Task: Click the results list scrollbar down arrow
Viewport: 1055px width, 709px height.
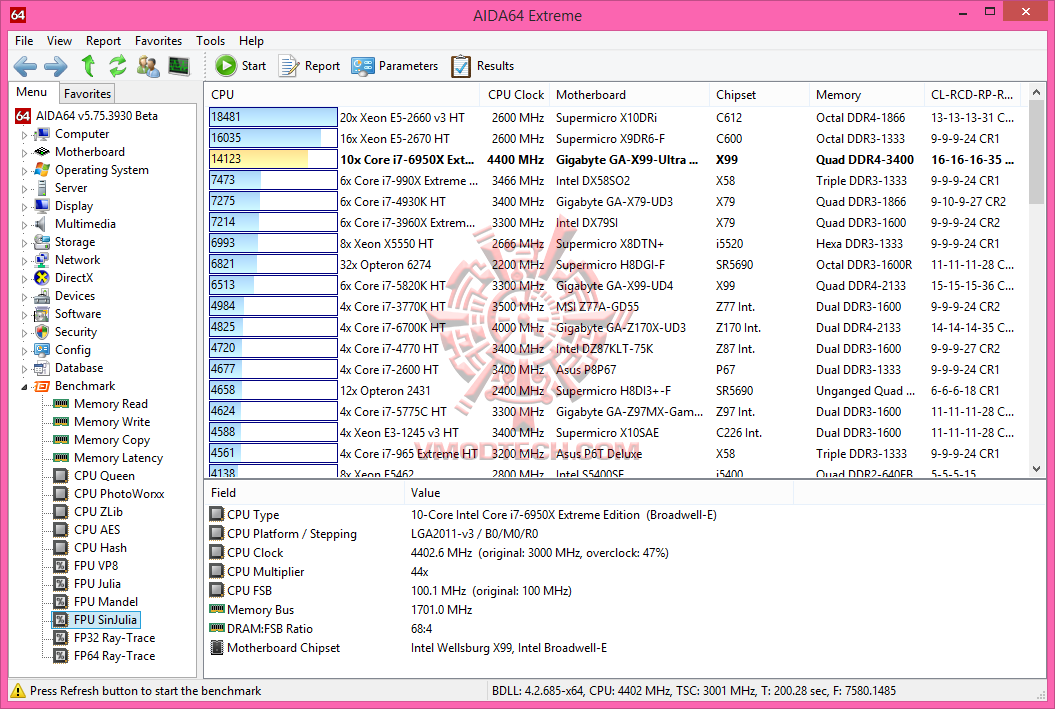Action: [1036, 469]
